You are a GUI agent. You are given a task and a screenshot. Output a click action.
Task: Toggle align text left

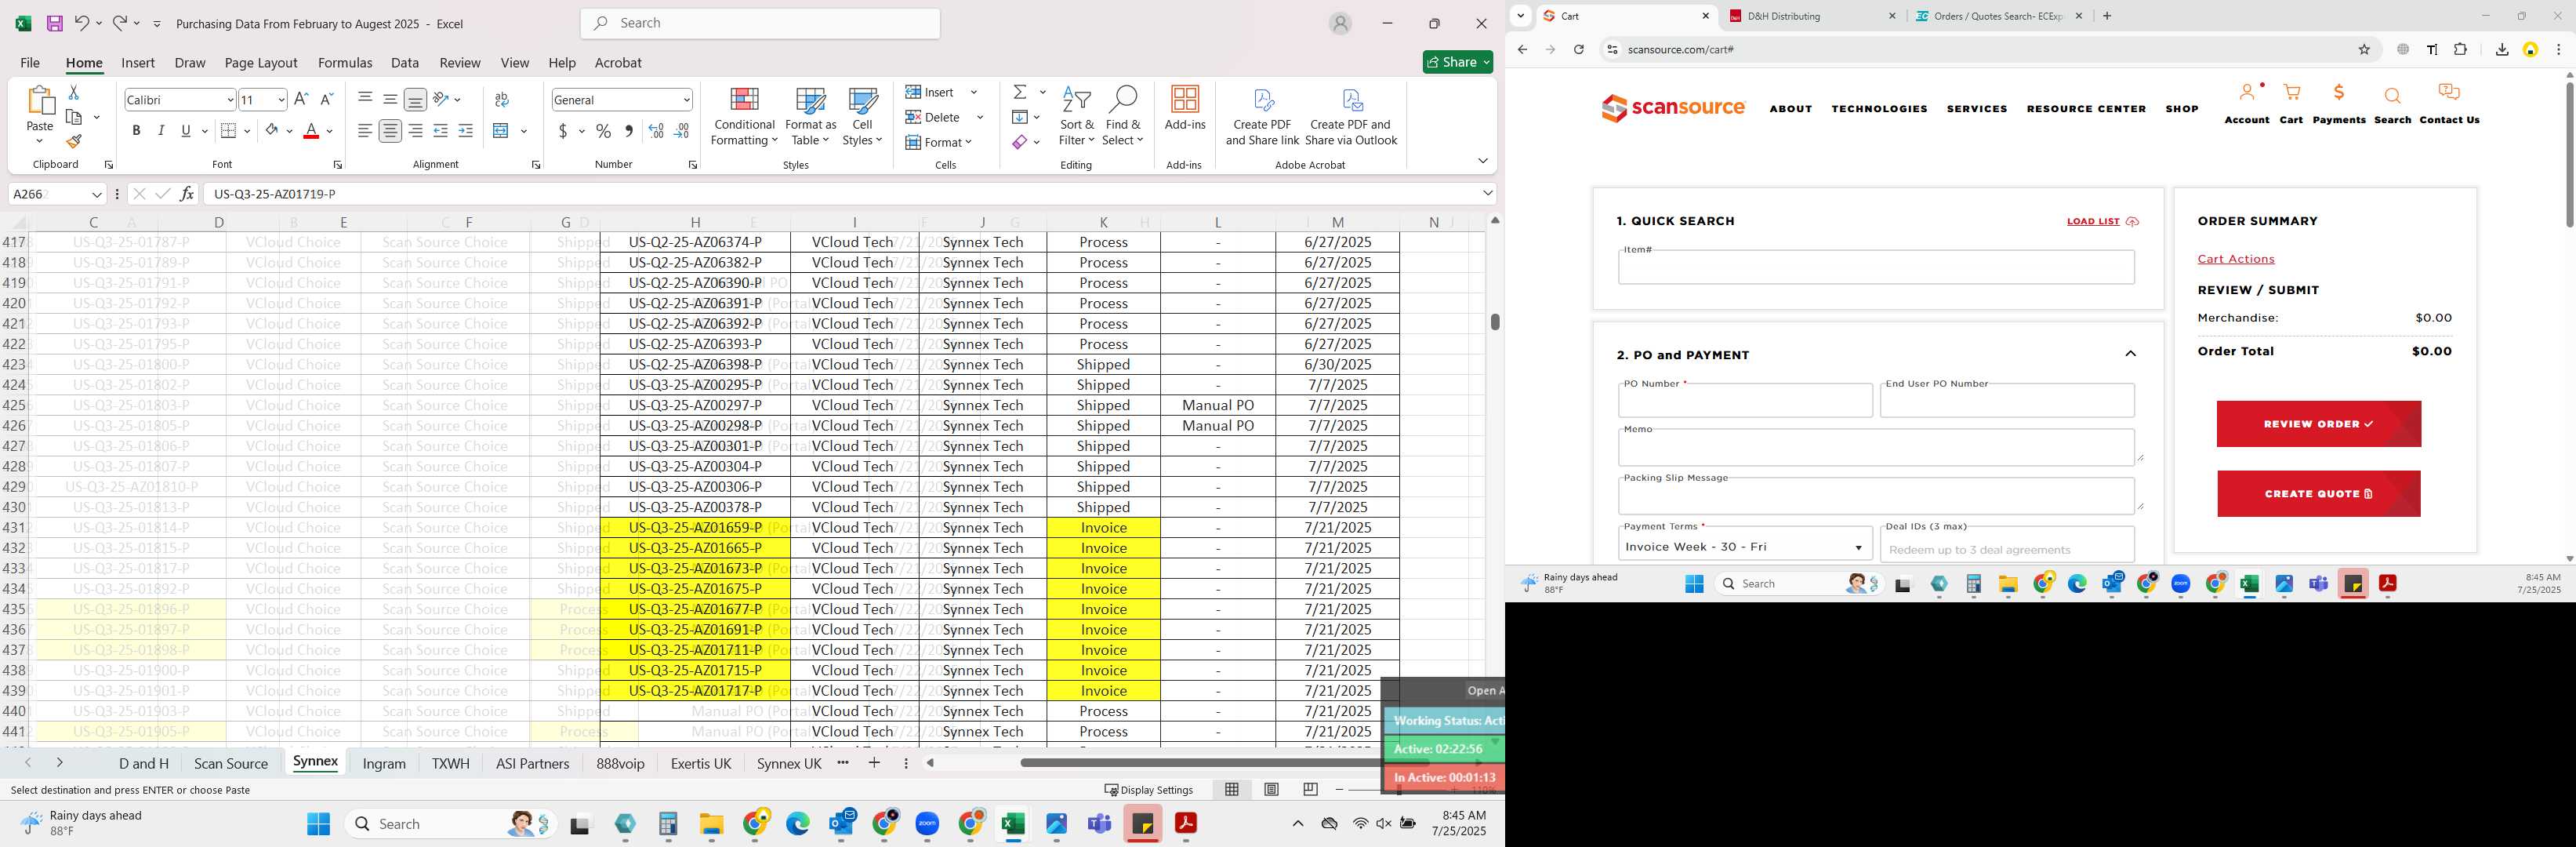365,130
